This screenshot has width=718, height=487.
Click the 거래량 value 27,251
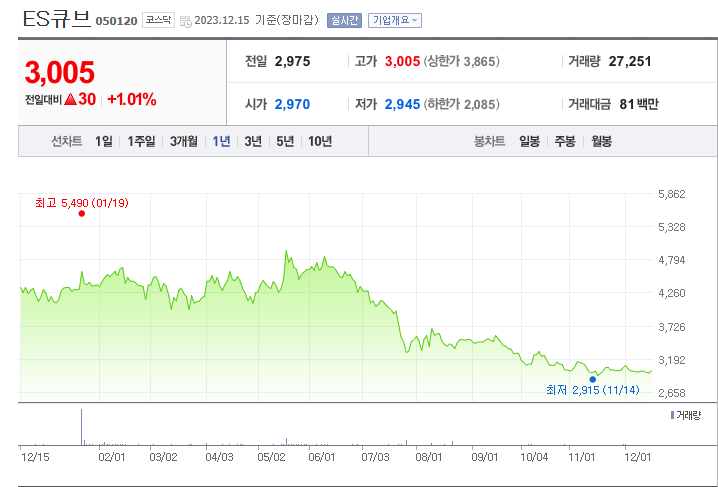tap(630, 61)
